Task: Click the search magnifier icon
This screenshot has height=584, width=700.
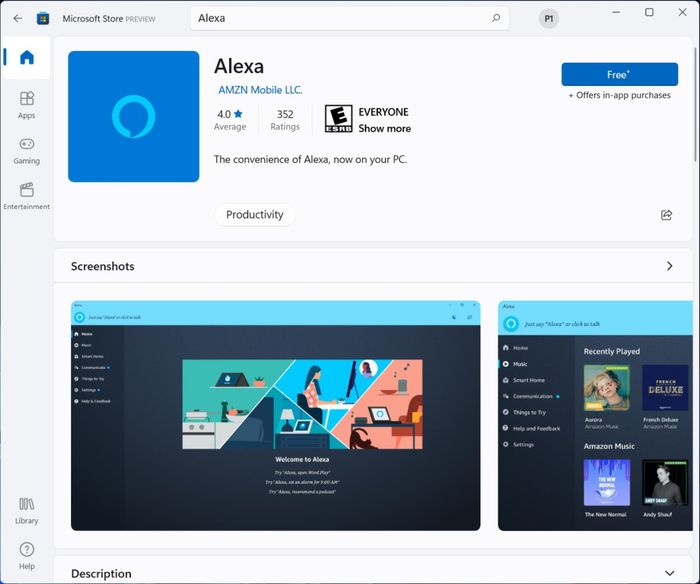Action: coord(496,18)
